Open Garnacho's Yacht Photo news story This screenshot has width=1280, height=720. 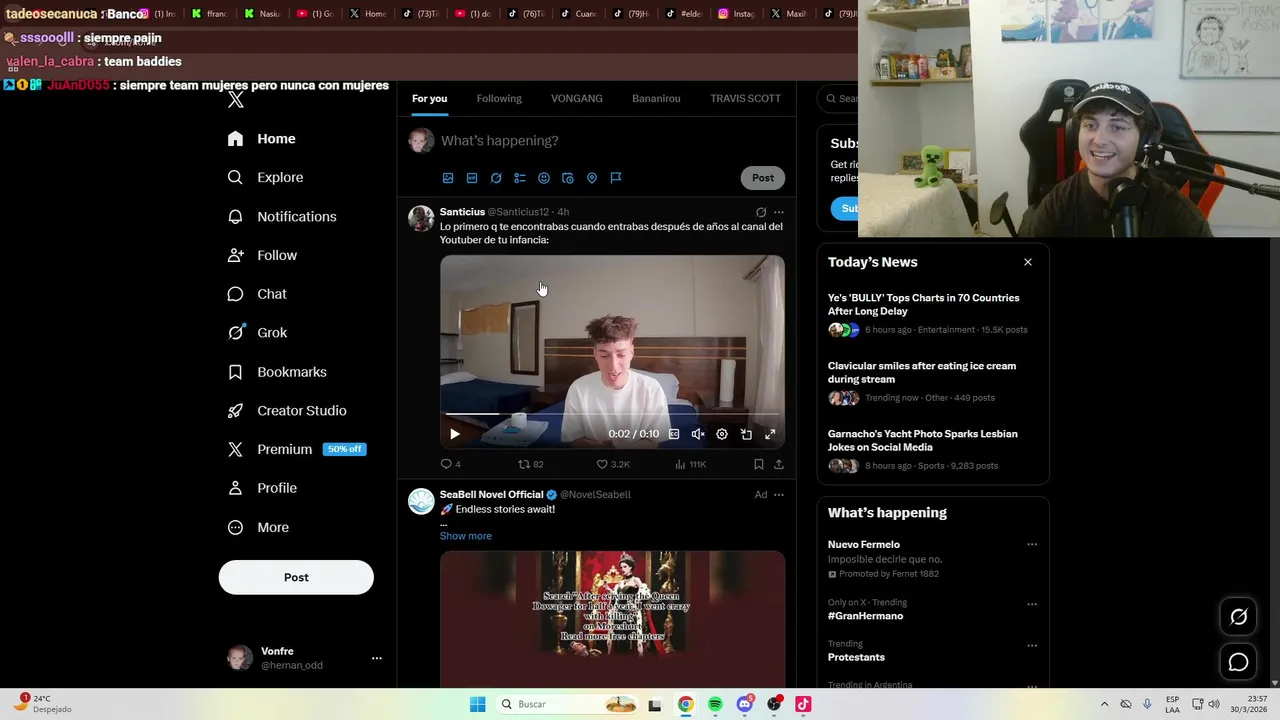932,449
